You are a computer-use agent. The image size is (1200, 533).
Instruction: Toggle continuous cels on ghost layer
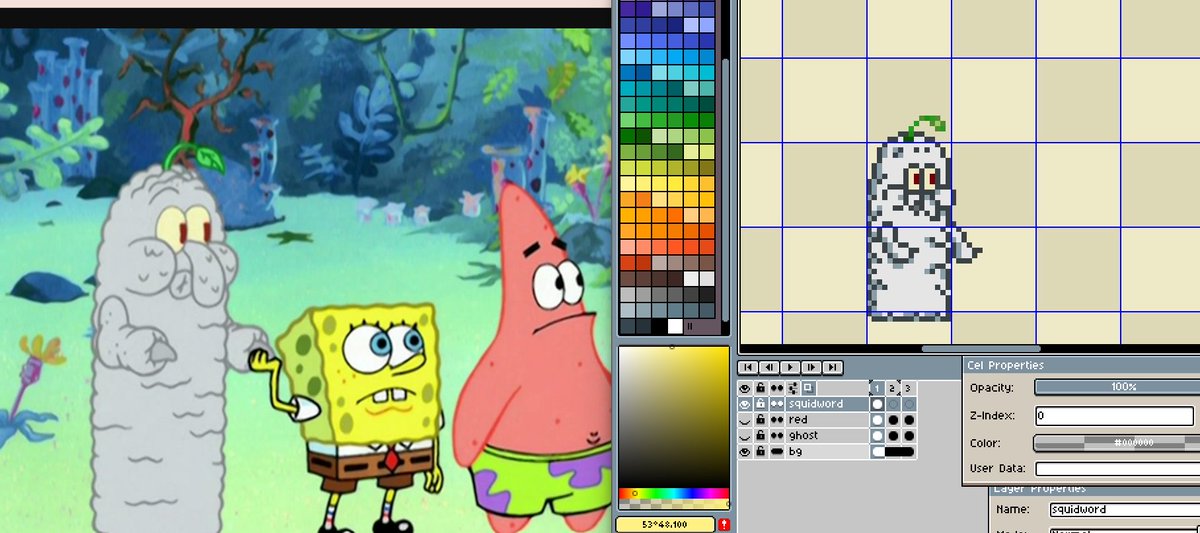coord(777,436)
